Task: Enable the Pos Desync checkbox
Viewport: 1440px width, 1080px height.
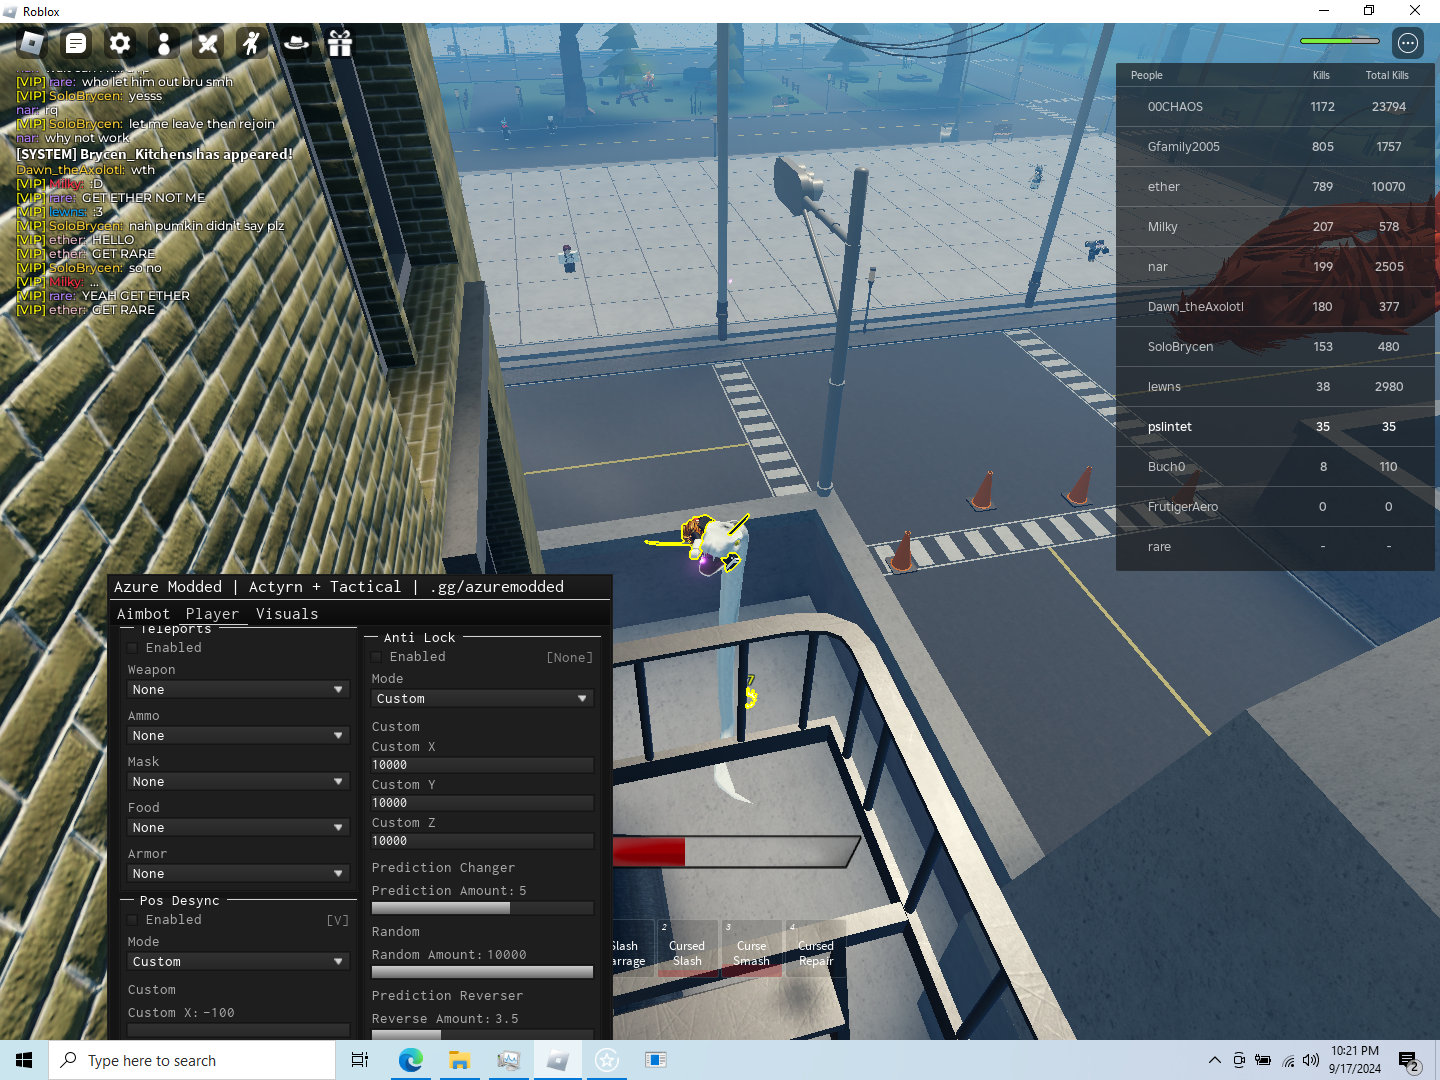Action: (x=132, y=920)
